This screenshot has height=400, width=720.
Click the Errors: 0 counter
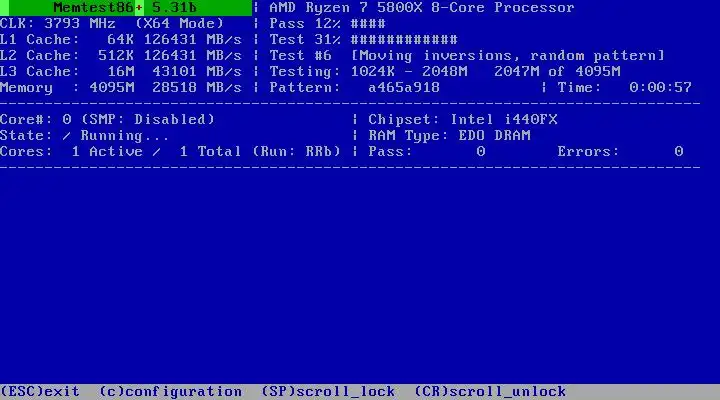(x=620, y=152)
